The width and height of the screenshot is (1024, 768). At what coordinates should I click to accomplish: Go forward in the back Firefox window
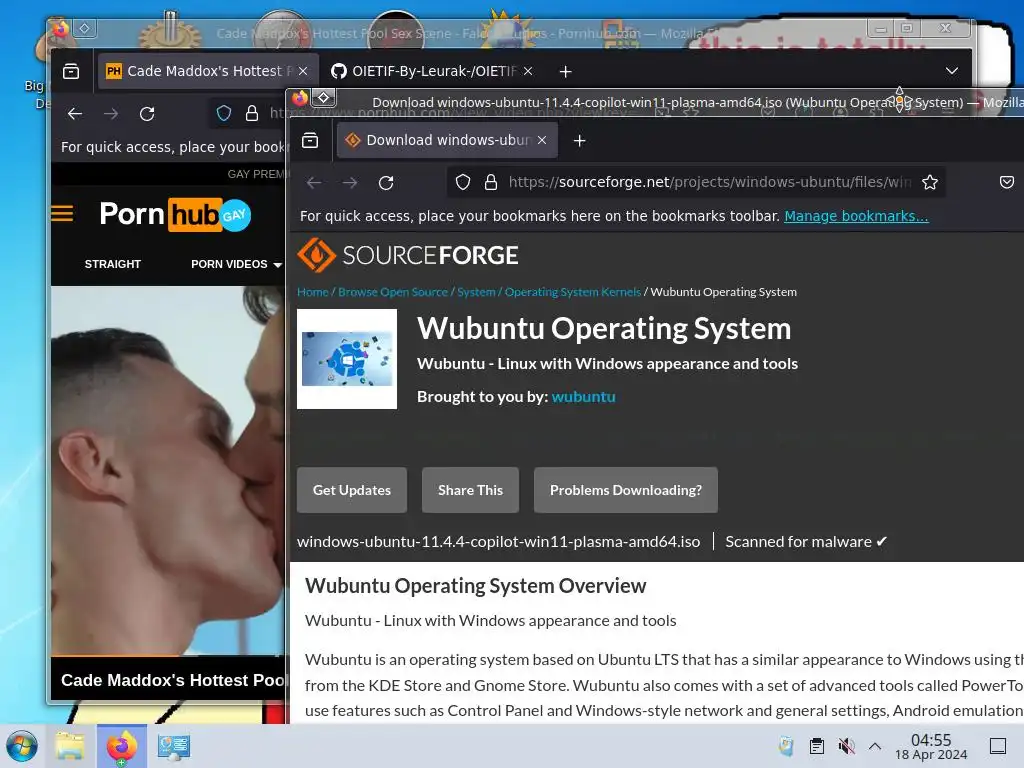(111, 114)
